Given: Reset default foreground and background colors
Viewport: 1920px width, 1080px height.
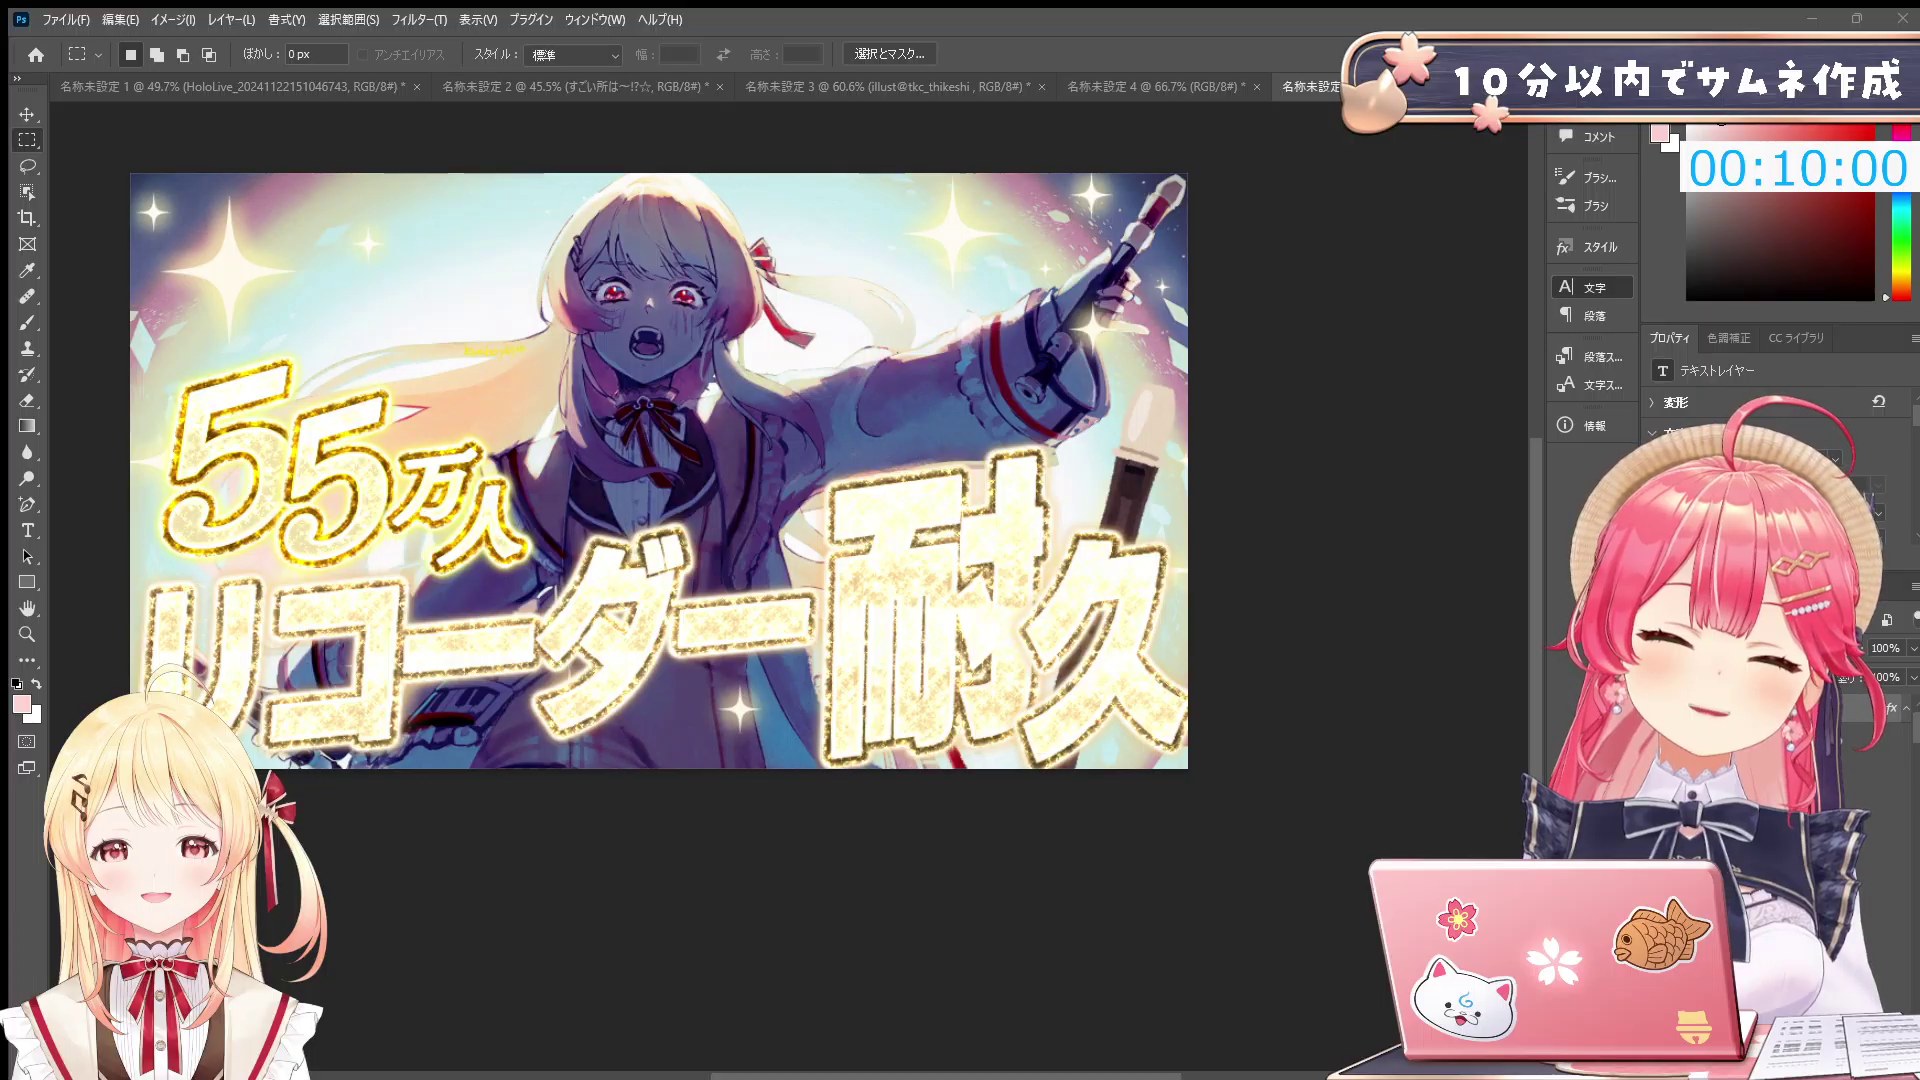Looking at the screenshot, I should tap(16, 684).
